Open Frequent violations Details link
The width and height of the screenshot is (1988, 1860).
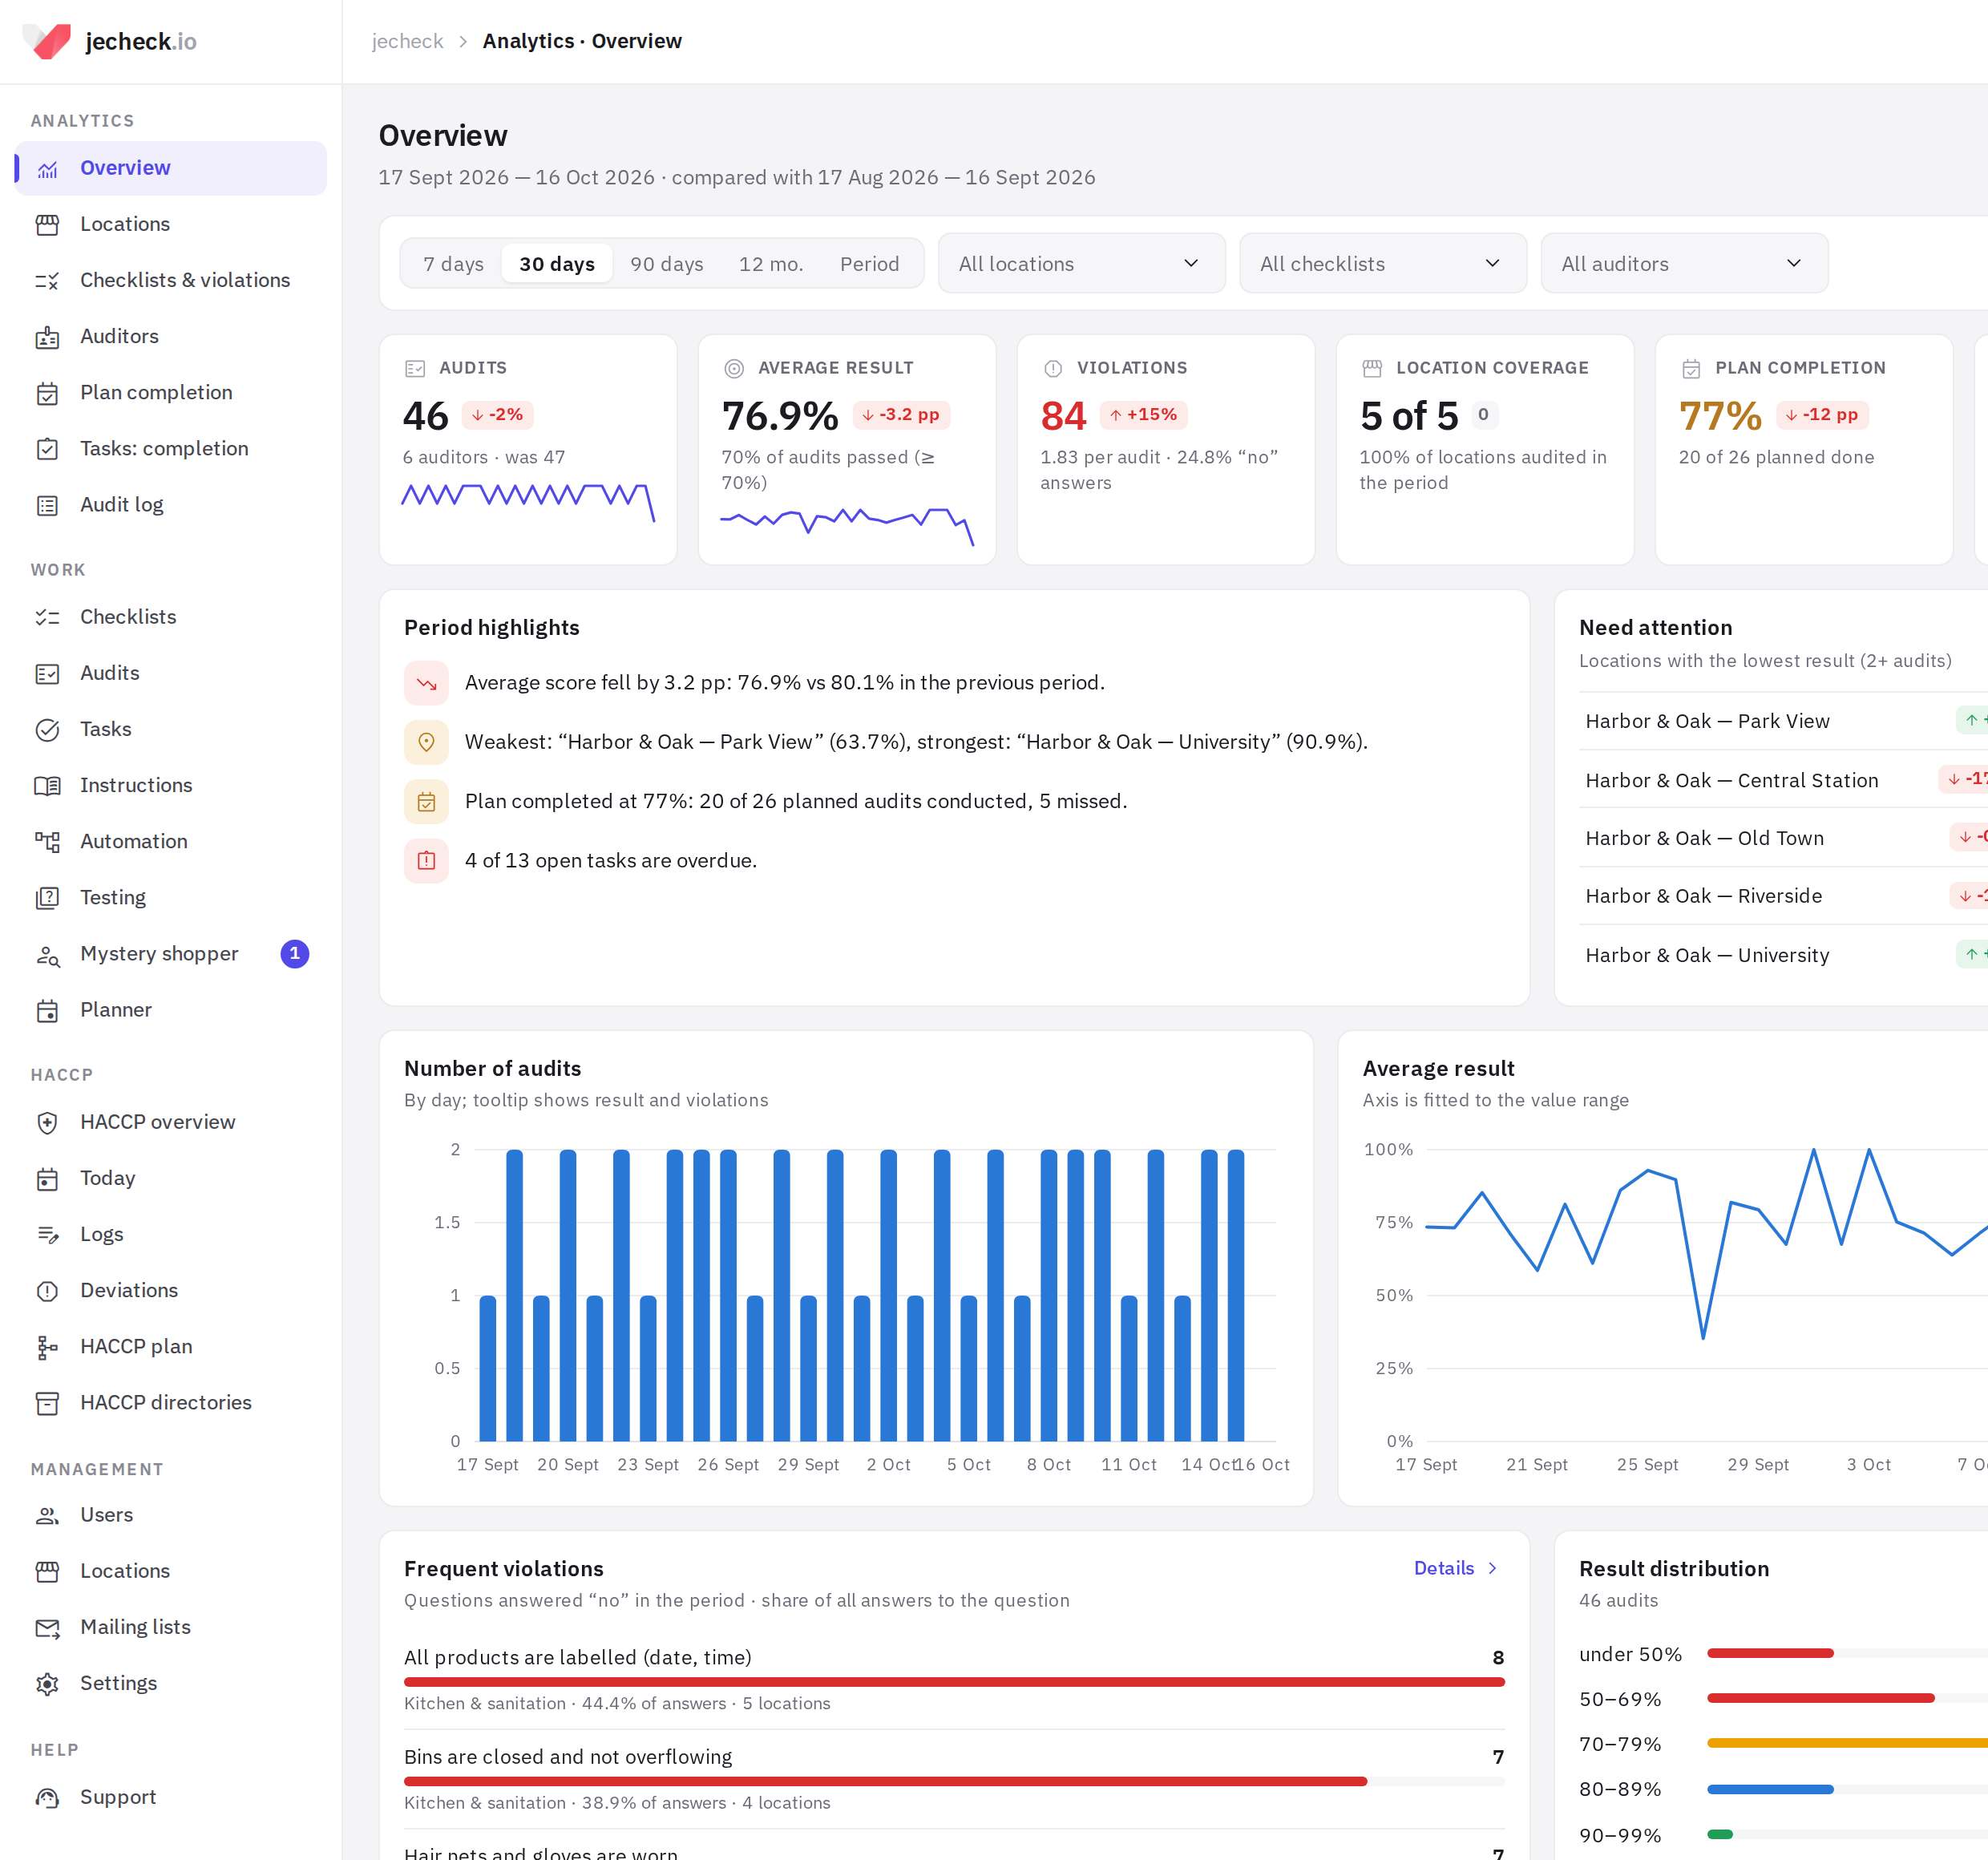1456,1568
